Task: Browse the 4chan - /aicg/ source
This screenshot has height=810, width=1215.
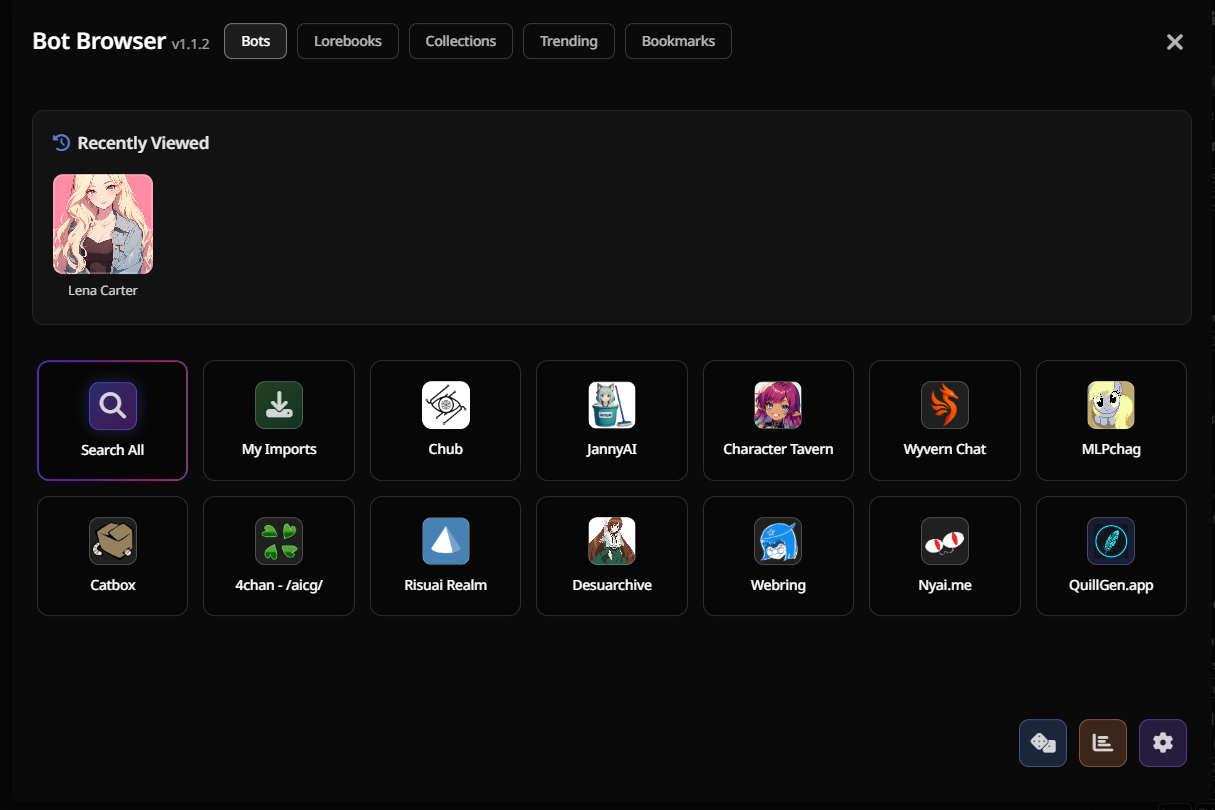Action: [279, 556]
